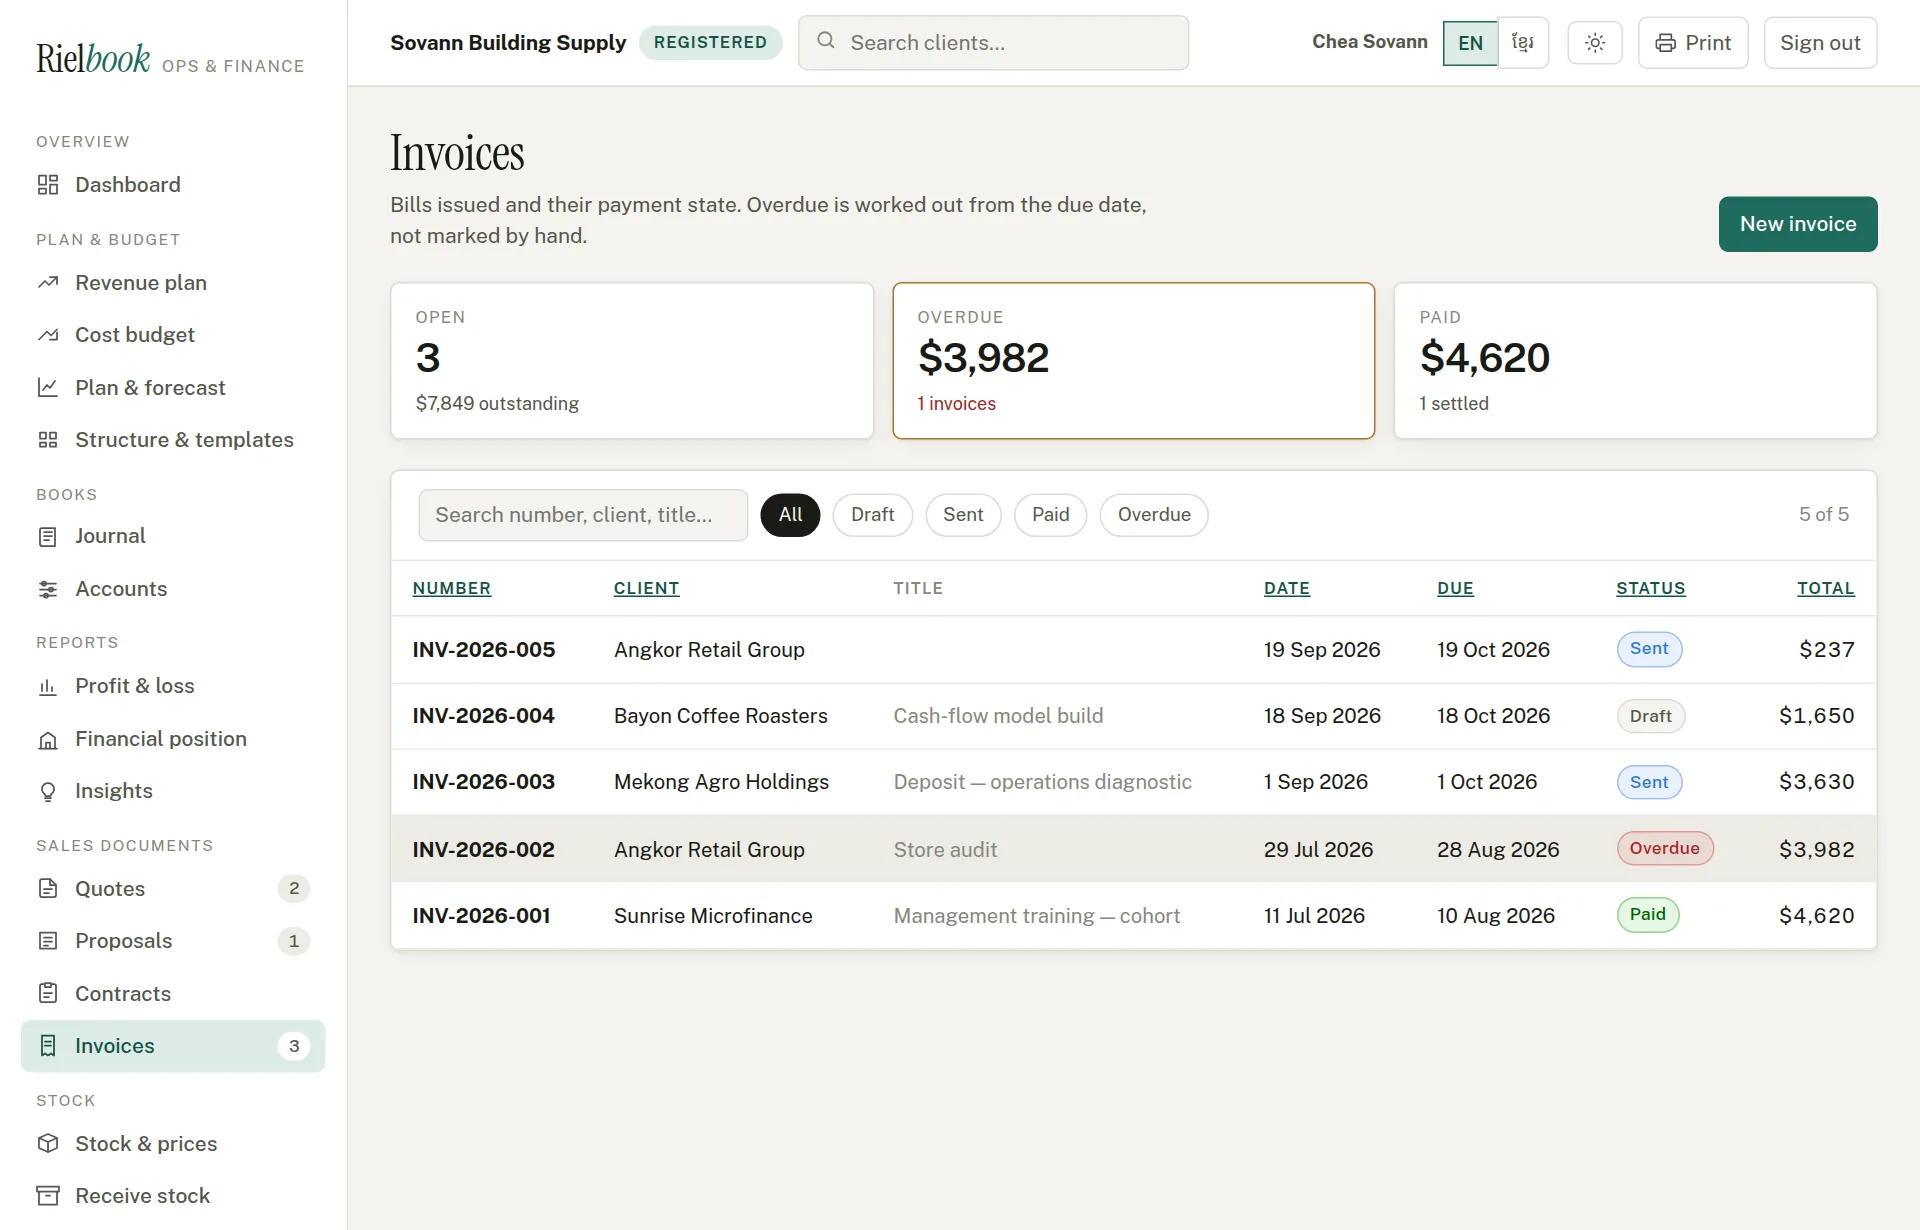Click the Revenue plan trend icon

coord(48,283)
